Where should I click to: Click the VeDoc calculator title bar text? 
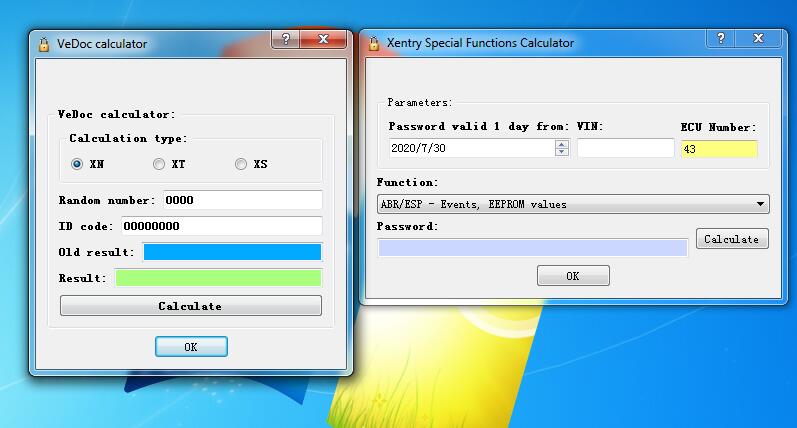(102, 44)
